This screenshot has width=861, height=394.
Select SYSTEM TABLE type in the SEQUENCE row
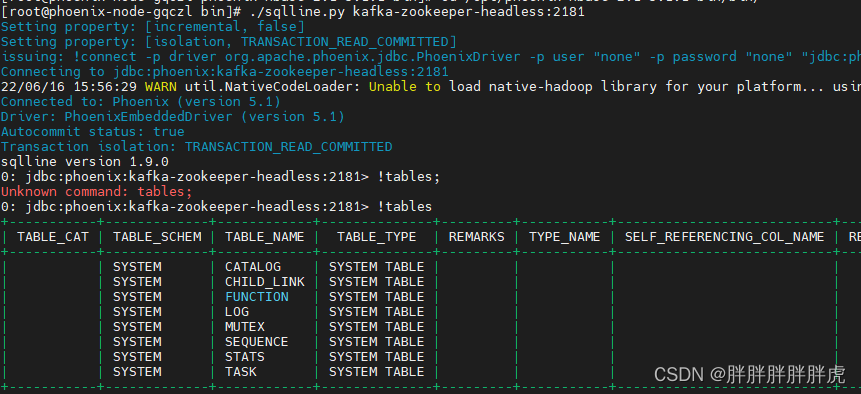(x=377, y=342)
